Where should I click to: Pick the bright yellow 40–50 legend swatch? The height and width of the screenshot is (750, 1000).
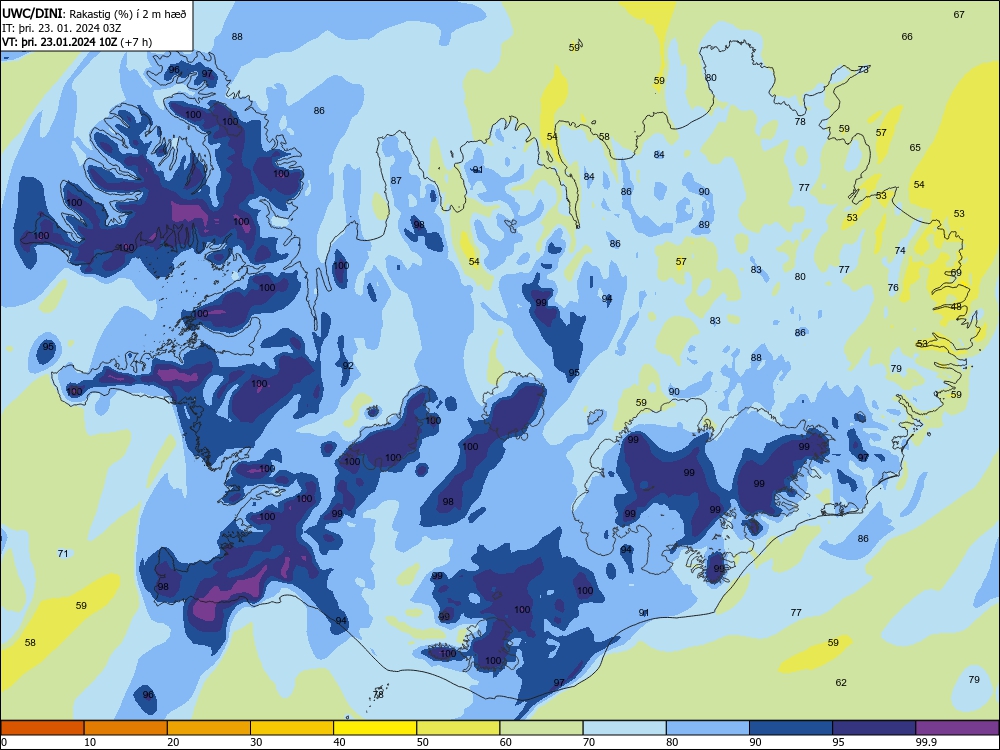pos(375,728)
